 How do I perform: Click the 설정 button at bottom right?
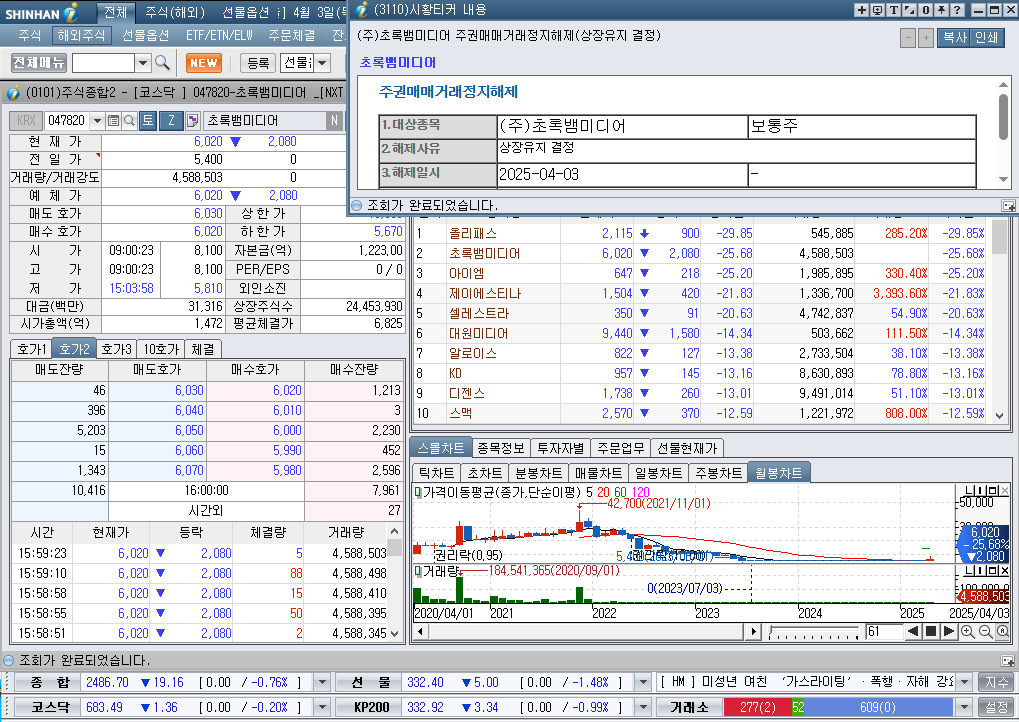tap(996, 707)
